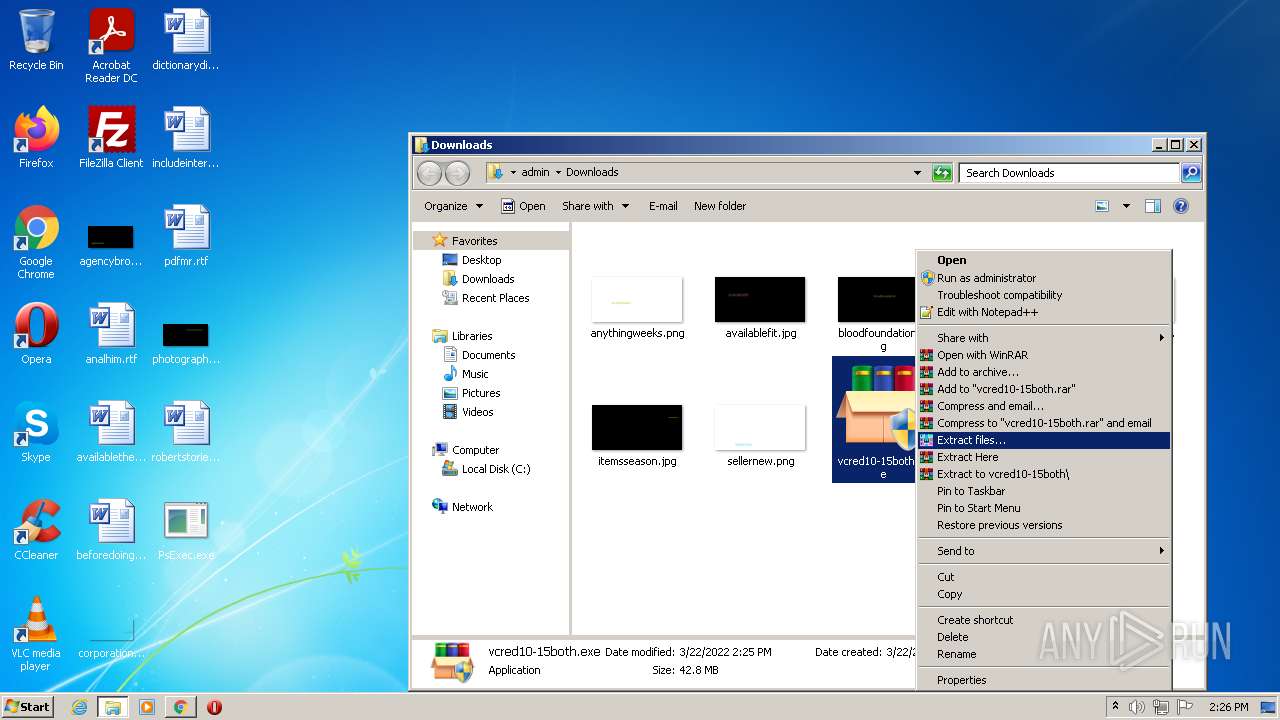The image size is (1280, 720).
Task: Click the E-mail toolbar button
Action: coord(663,206)
